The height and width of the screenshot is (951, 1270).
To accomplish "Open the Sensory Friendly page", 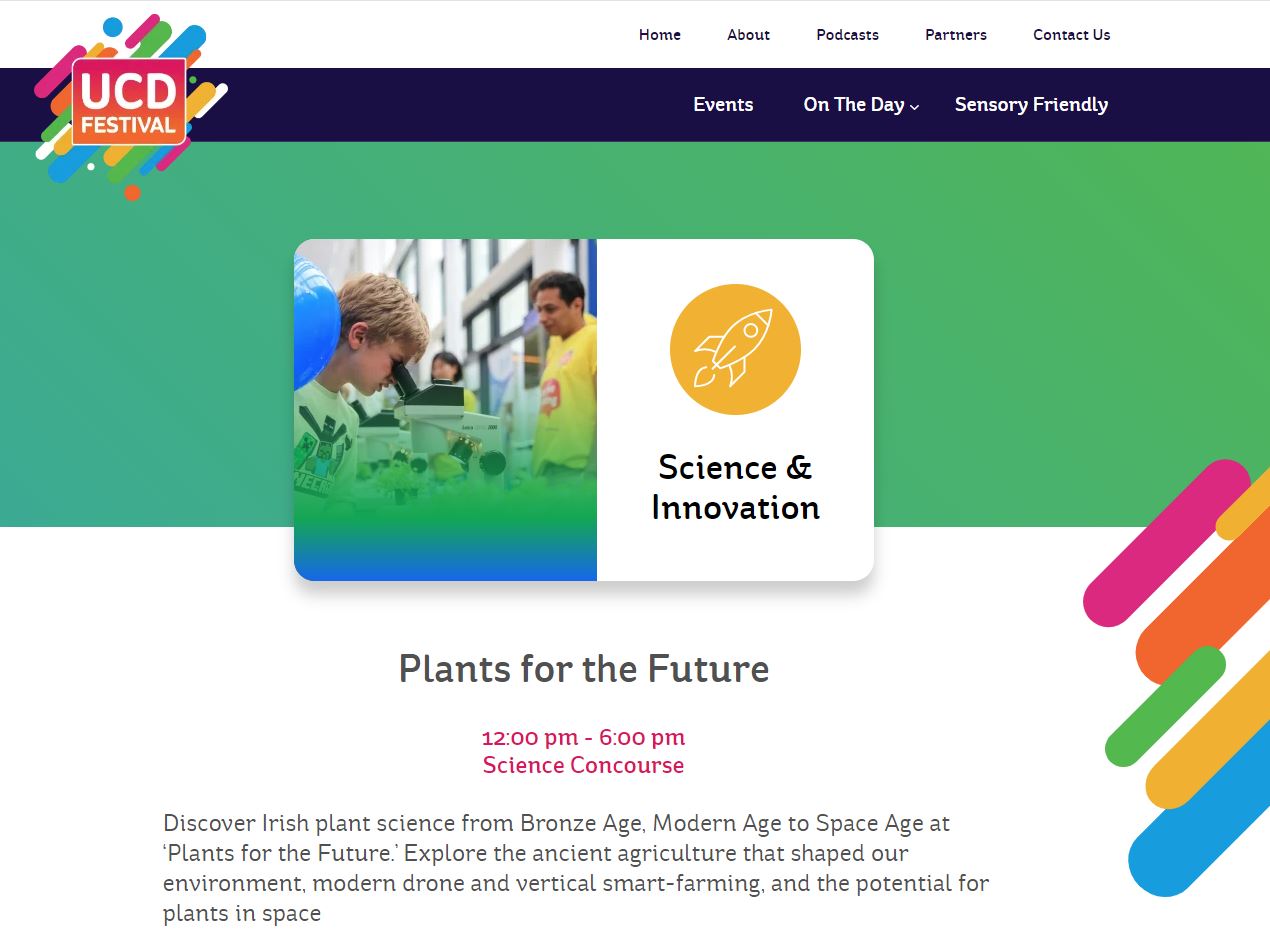I will 1031,105.
